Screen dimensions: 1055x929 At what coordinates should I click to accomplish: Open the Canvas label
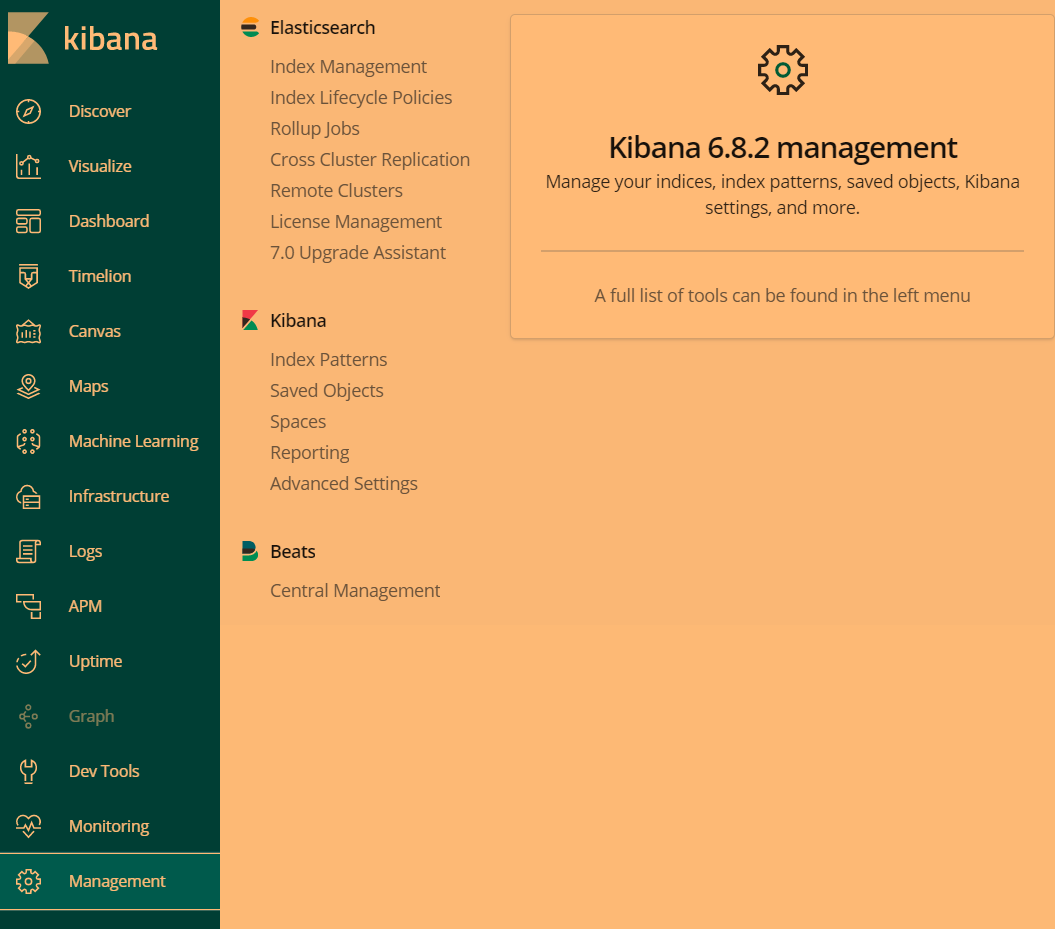pyautogui.click(x=95, y=331)
